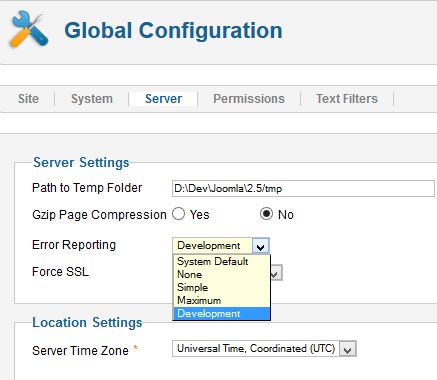
Task: Open the Permissions tab
Action: pyautogui.click(x=249, y=99)
